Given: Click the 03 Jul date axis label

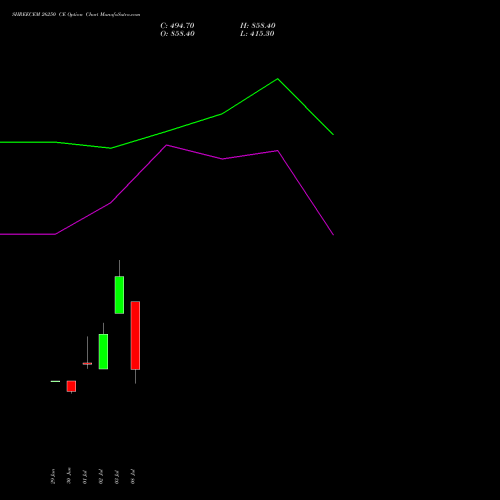Looking at the screenshot, I should click(x=117, y=477).
